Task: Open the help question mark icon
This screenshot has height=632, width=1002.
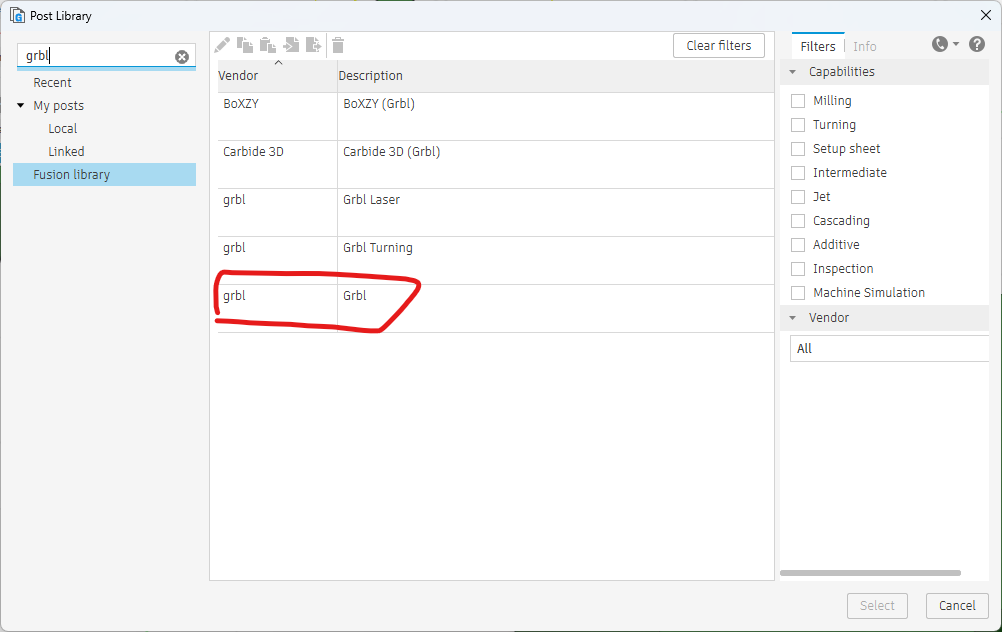Action: point(977,44)
